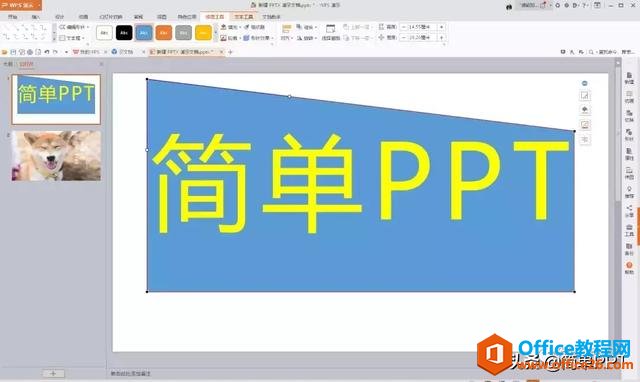Apply the yellow Abc shape style
Screen dimensions: 640x382
point(203,33)
